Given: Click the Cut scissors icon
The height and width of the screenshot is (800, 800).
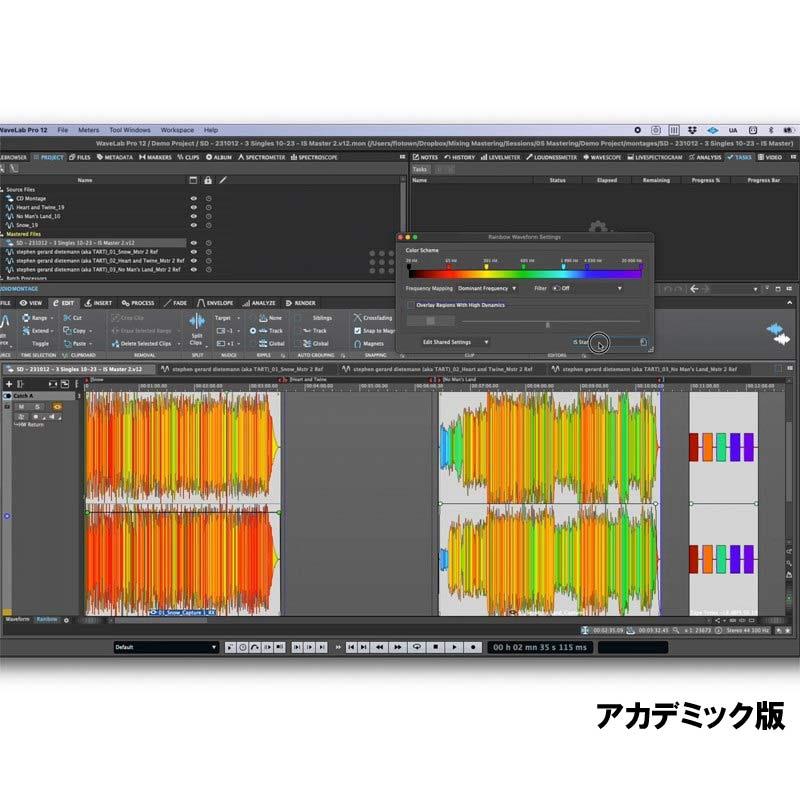Looking at the screenshot, I should pos(66,317).
